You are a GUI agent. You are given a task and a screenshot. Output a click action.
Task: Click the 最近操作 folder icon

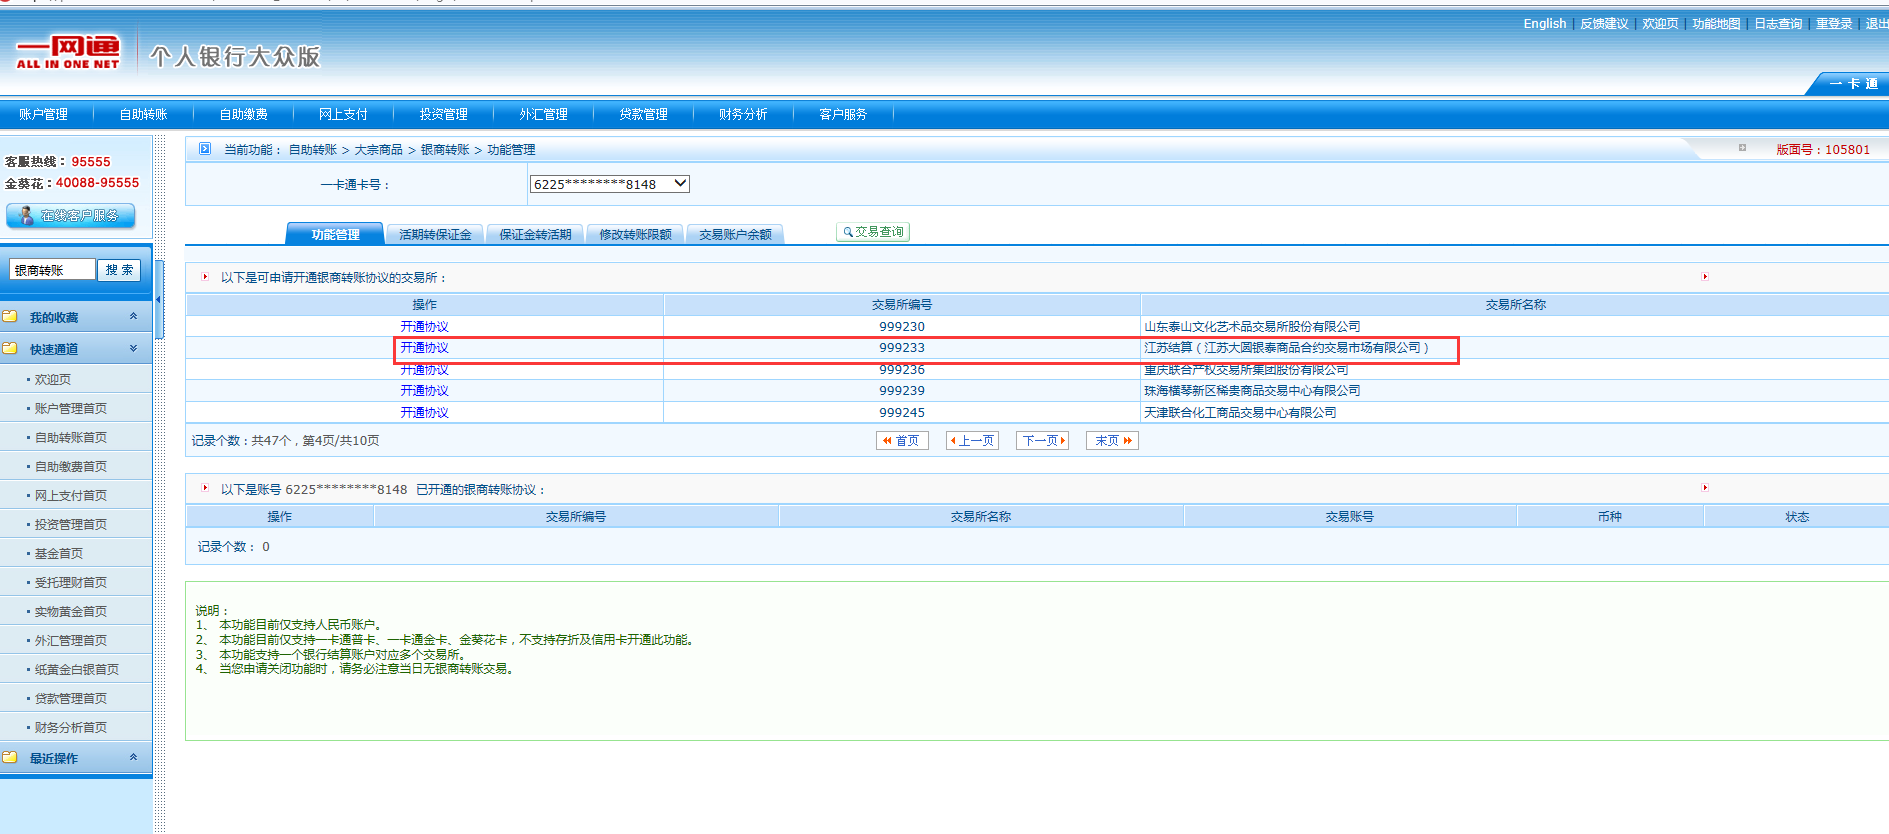10,757
